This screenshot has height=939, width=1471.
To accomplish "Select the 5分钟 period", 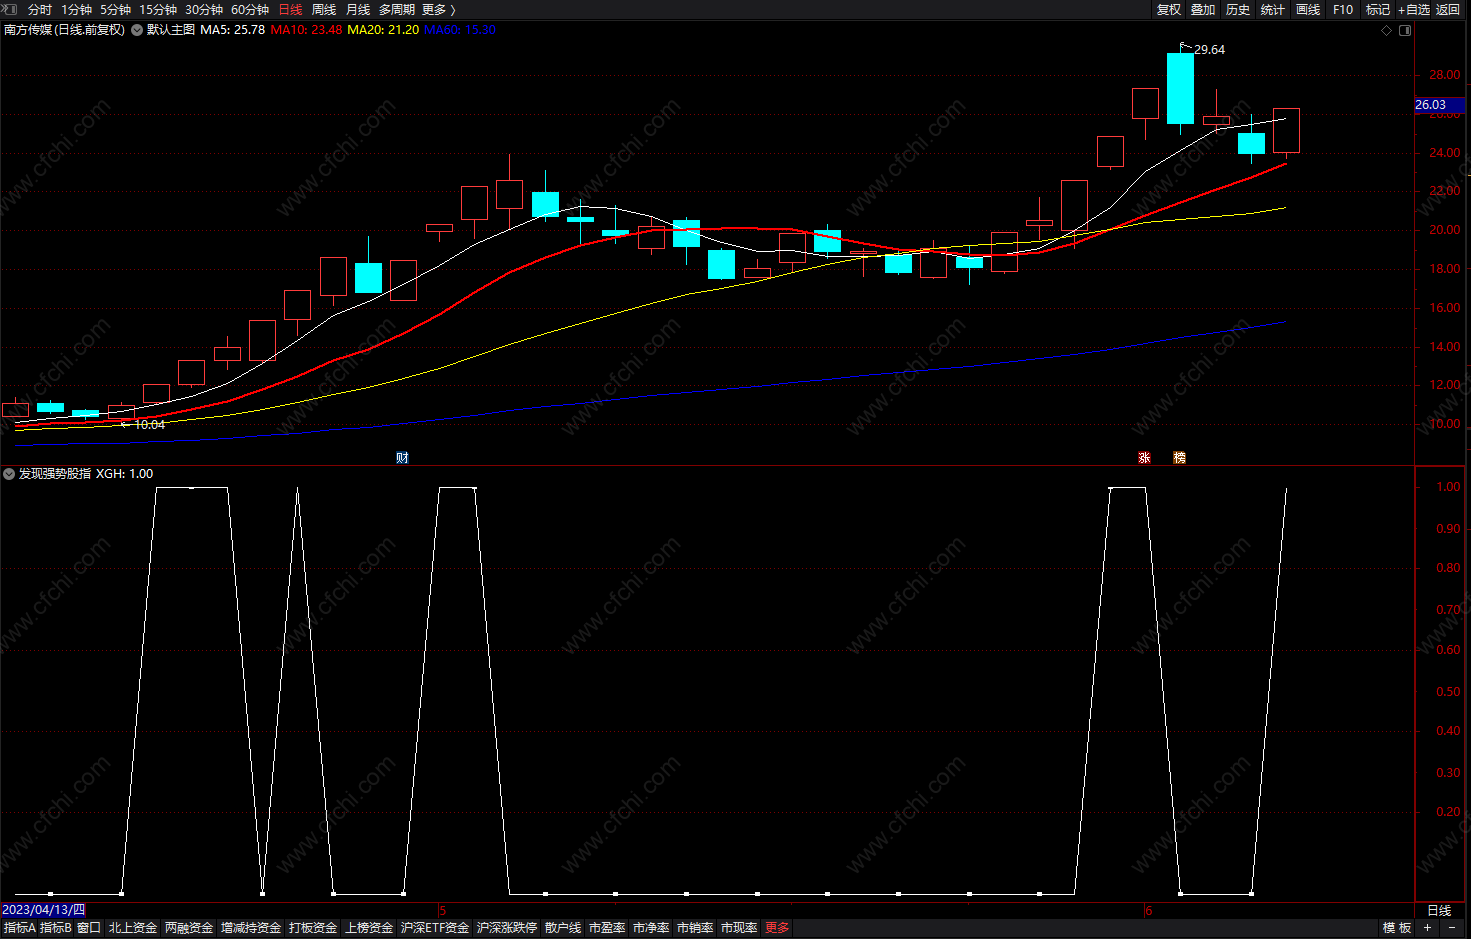I will [x=116, y=10].
